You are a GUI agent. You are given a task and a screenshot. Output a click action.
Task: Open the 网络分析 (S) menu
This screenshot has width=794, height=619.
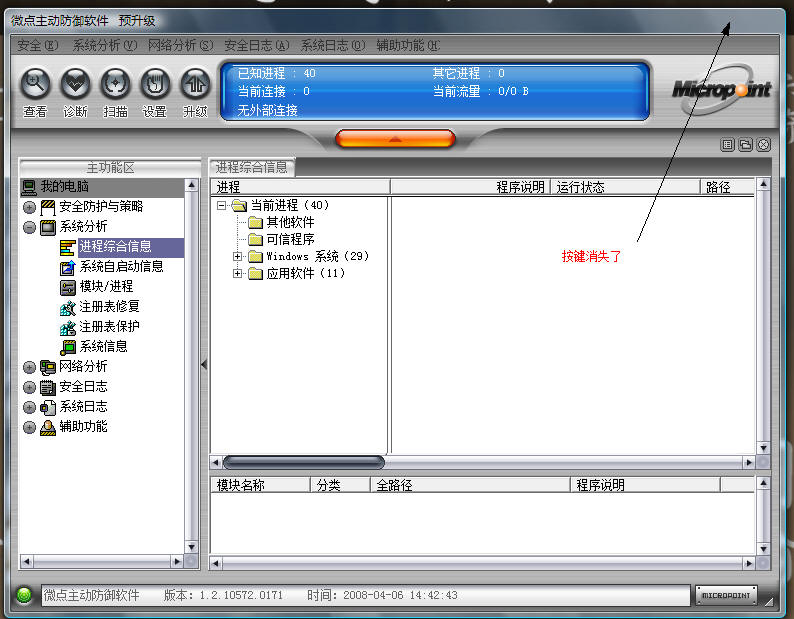[180, 46]
